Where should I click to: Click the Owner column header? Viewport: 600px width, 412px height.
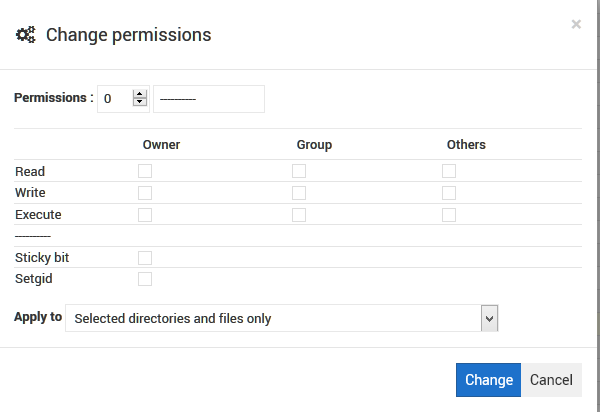[x=161, y=145]
